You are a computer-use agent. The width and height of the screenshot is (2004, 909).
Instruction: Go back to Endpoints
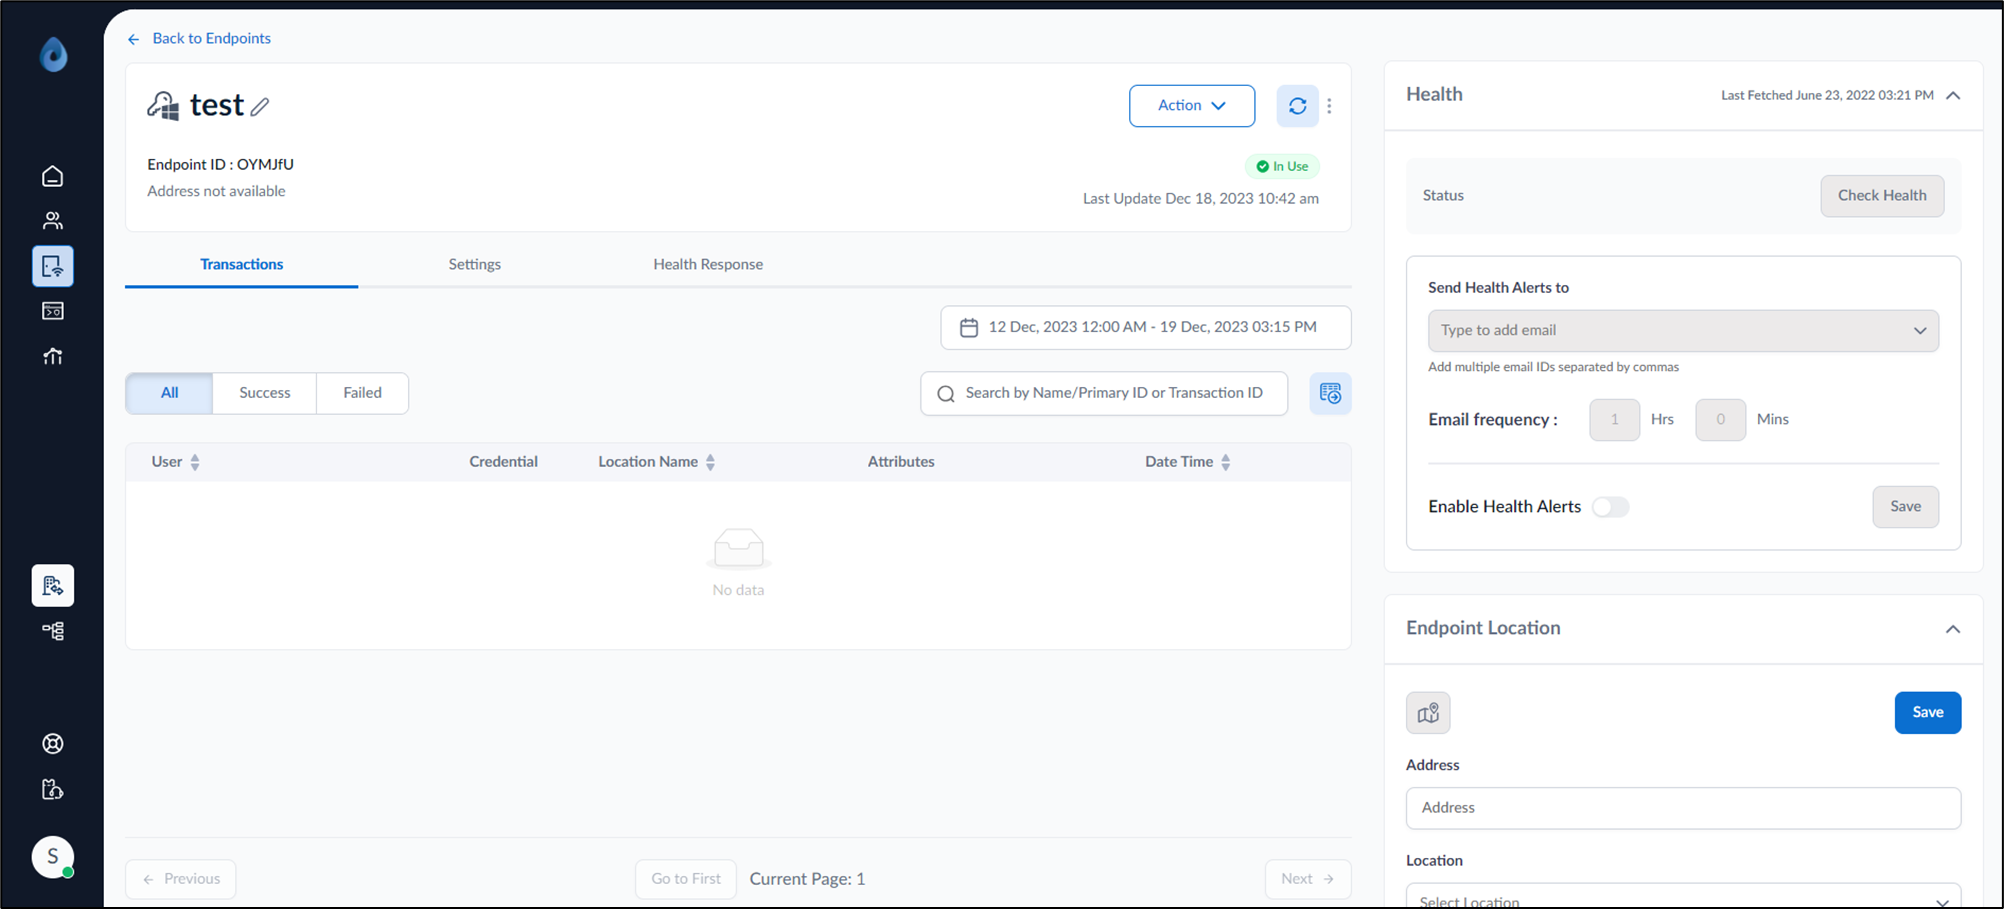[200, 39]
